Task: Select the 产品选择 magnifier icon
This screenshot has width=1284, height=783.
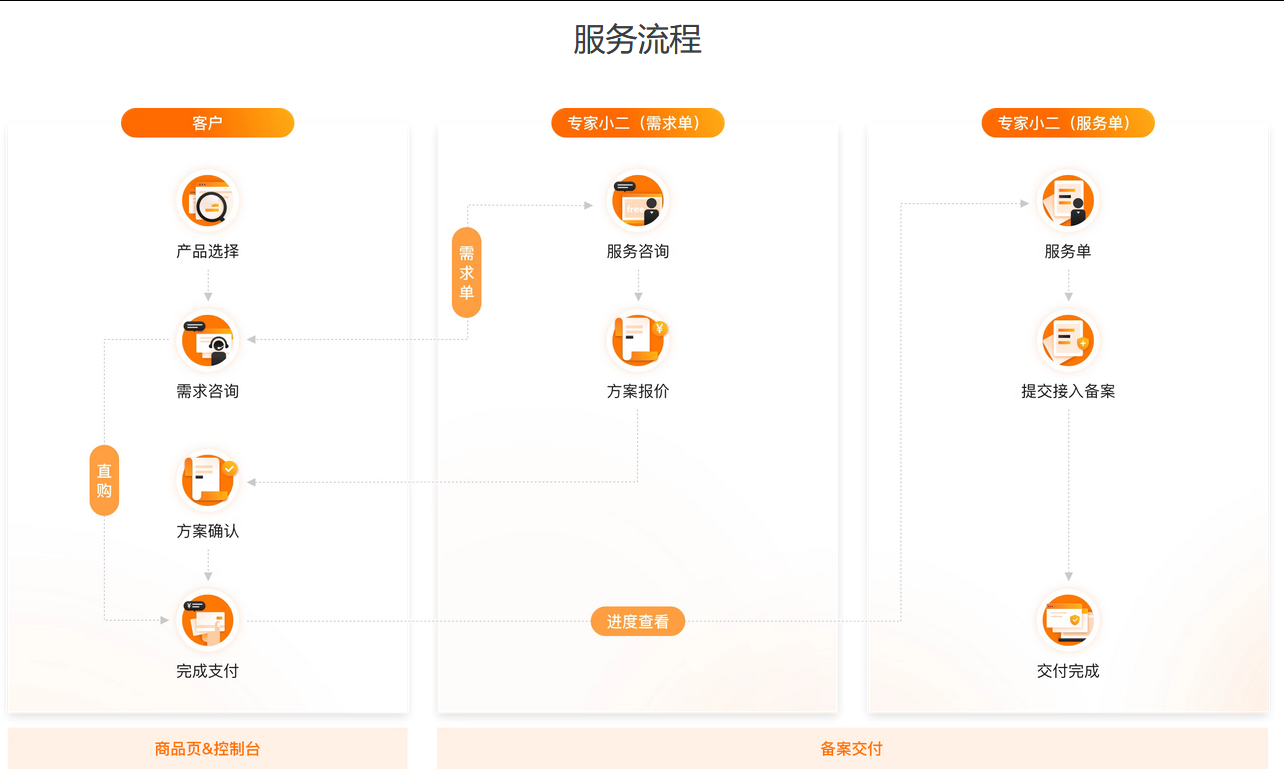Action: click(x=207, y=200)
